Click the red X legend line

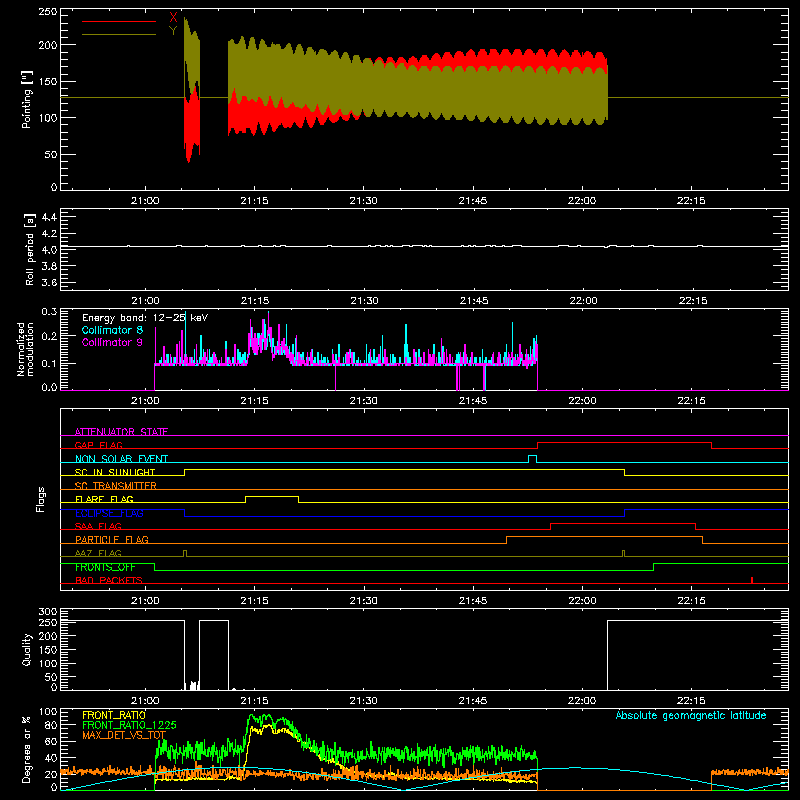coord(119,21)
